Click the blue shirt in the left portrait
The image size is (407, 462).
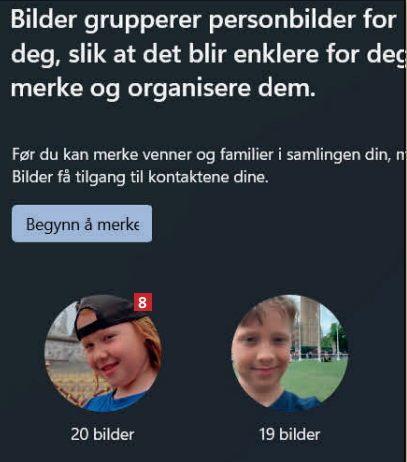click(x=113, y=402)
